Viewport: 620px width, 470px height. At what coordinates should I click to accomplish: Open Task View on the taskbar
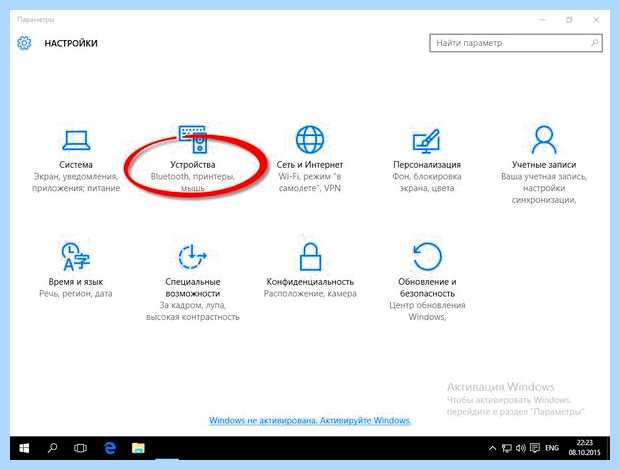click(x=80, y=448)
